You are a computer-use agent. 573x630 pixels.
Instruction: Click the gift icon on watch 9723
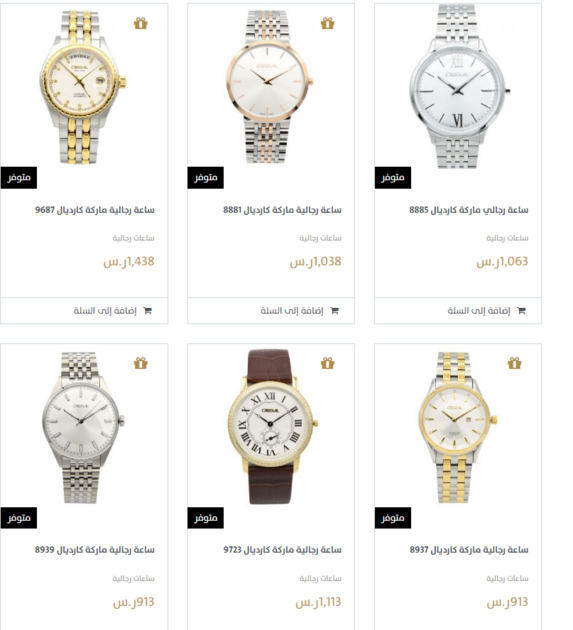(x=327, y=363)
